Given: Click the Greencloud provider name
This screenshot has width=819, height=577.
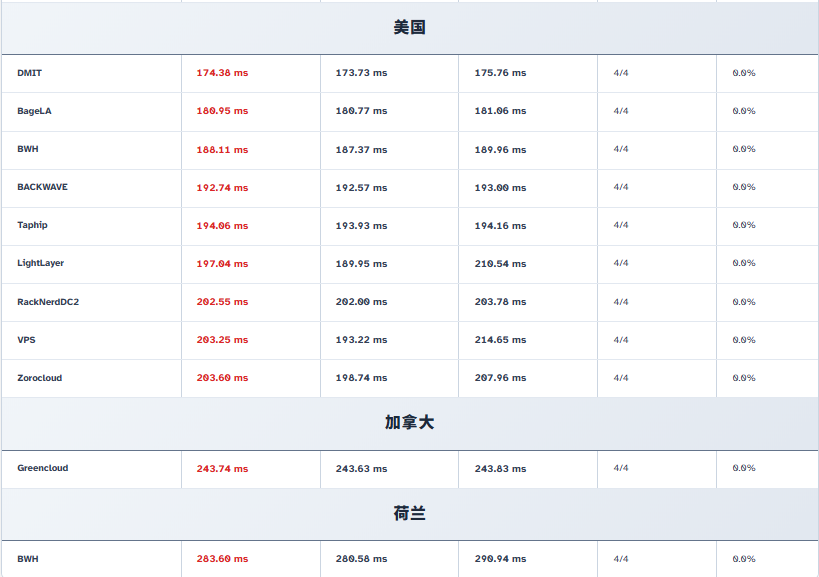Looking at the screenshot, I should coord(43,468).
